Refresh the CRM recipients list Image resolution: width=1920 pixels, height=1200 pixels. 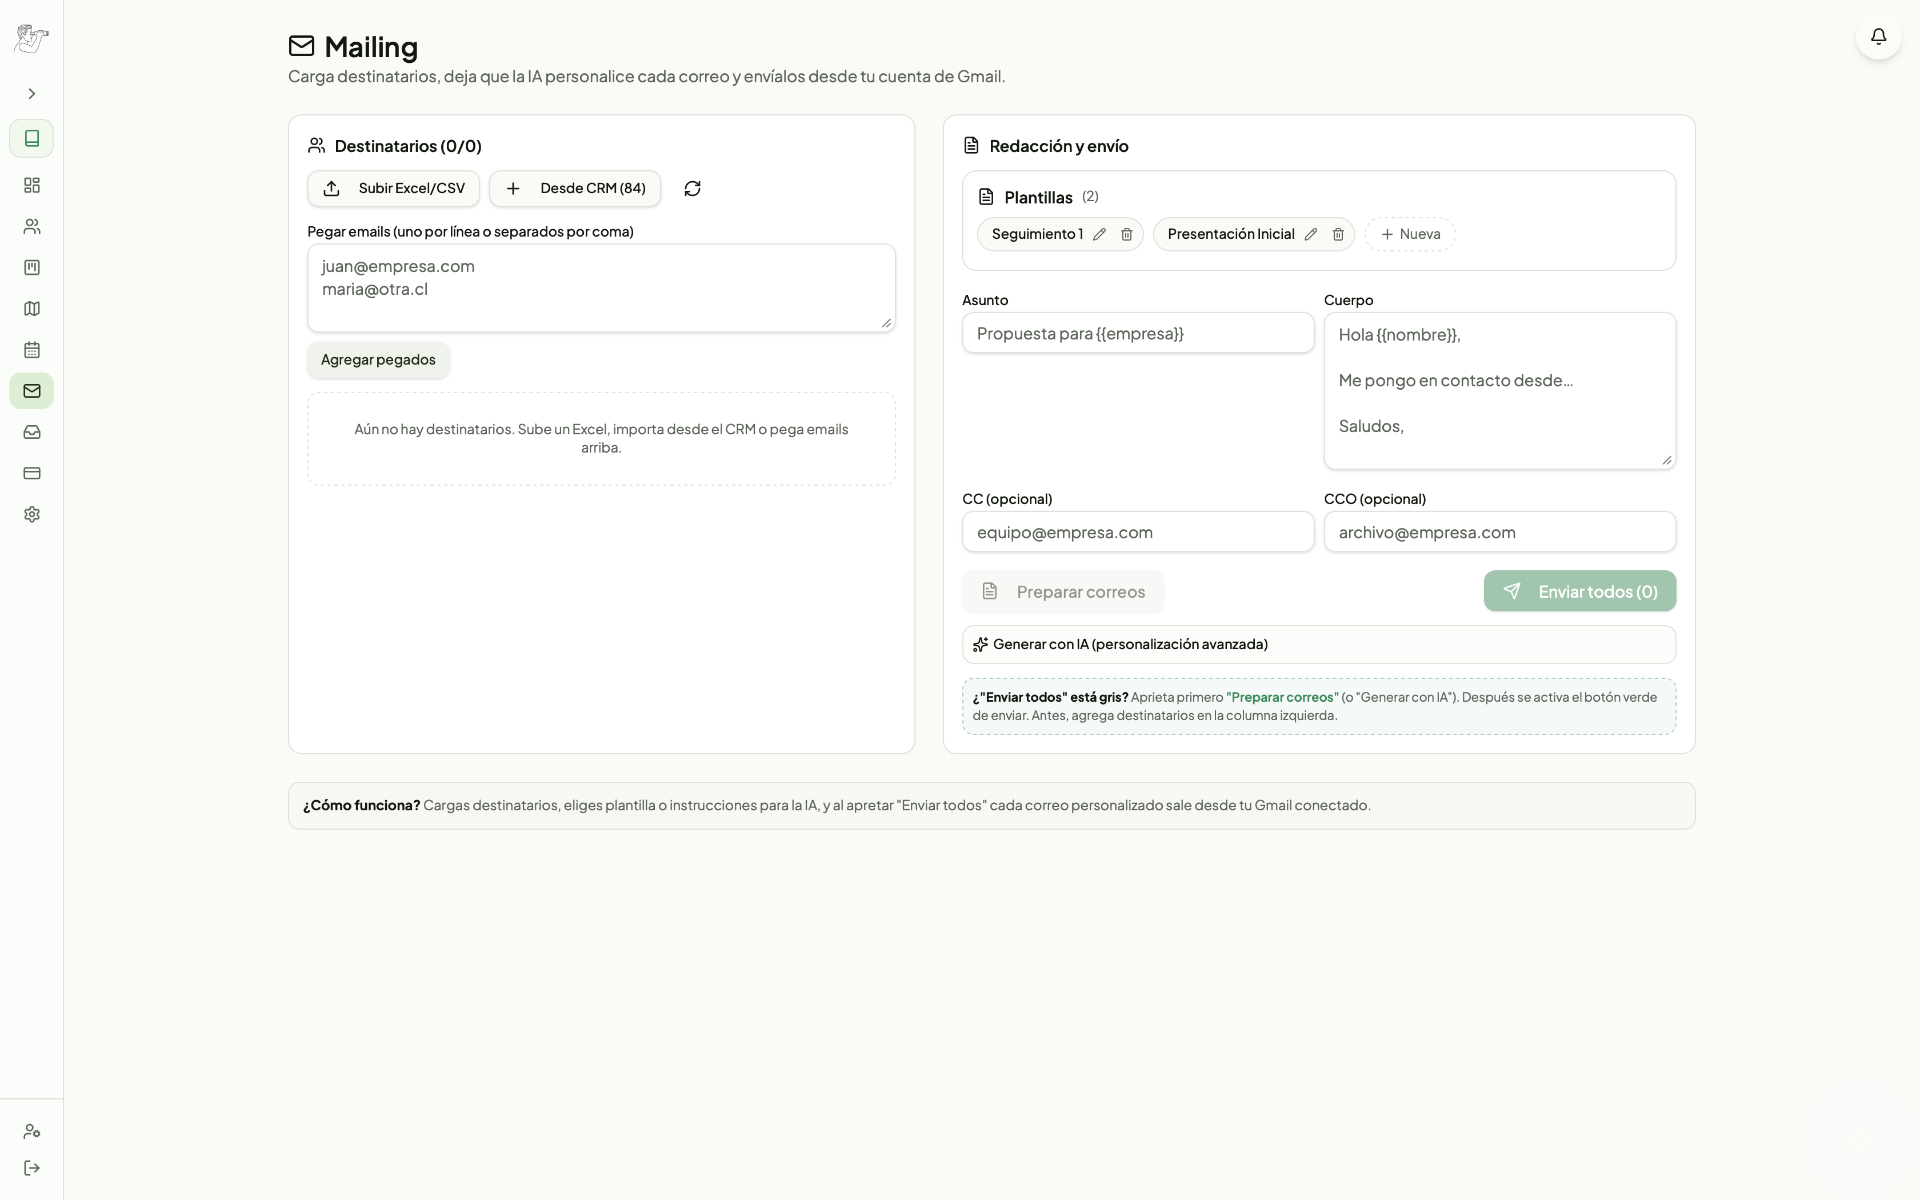point(692,188)
